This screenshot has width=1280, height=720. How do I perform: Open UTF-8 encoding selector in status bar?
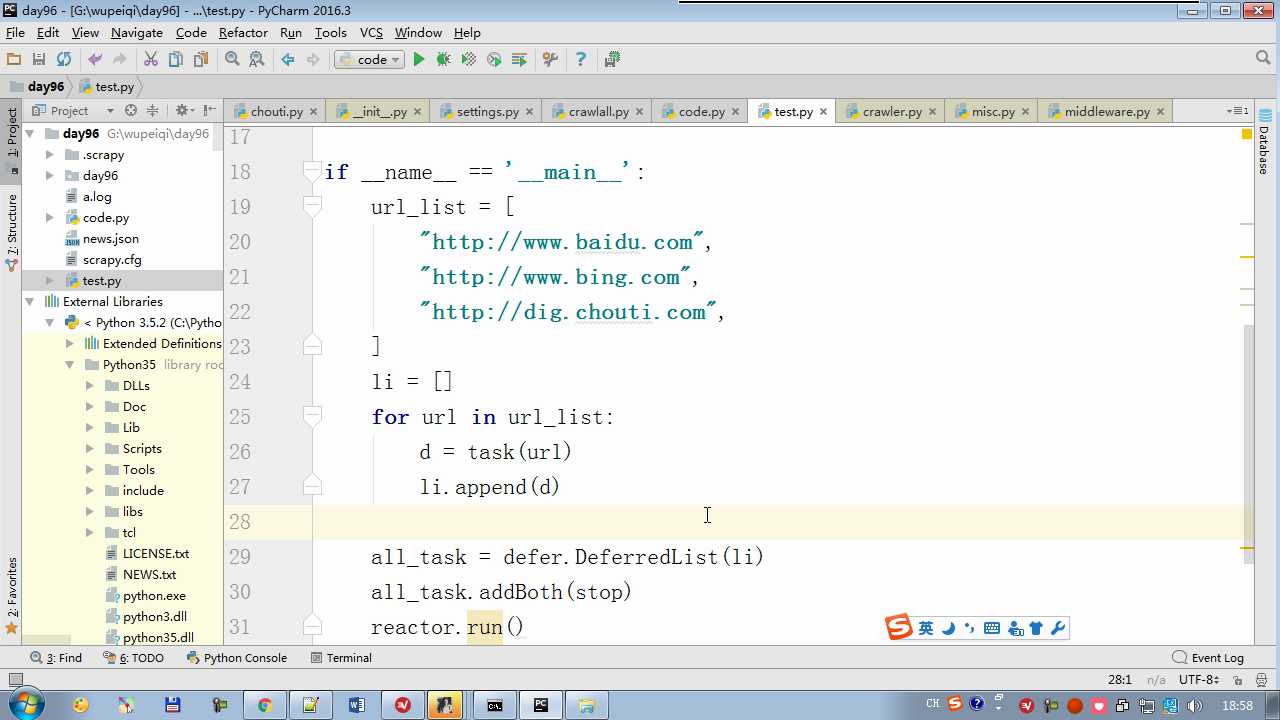point(1198,680)
